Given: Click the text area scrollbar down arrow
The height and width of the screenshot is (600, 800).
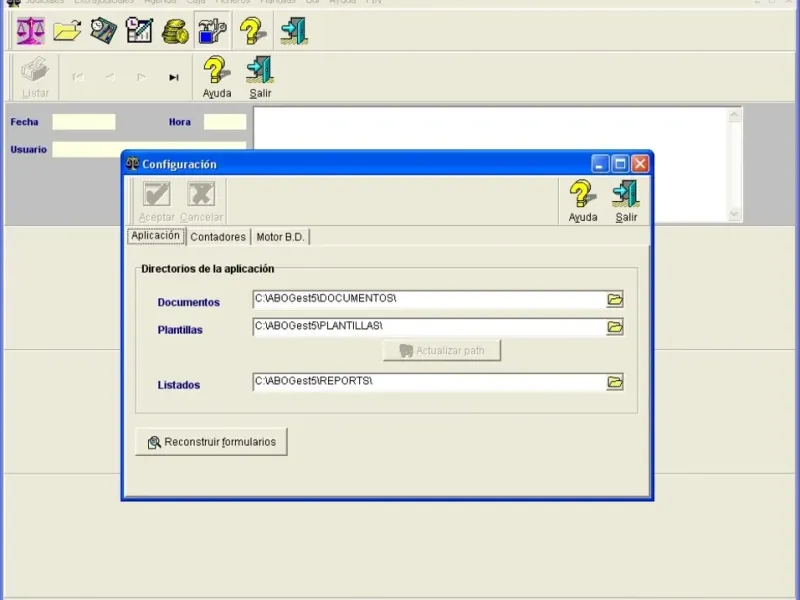Looking at the screenshot, I should point(734,214).
